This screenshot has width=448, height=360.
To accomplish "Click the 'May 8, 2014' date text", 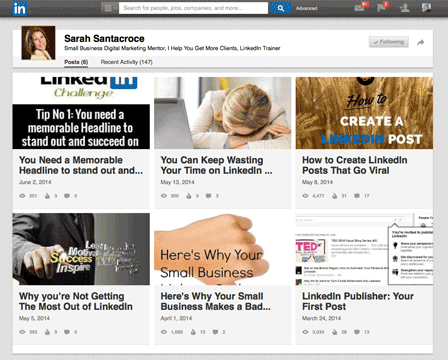I will pos(317,182).
